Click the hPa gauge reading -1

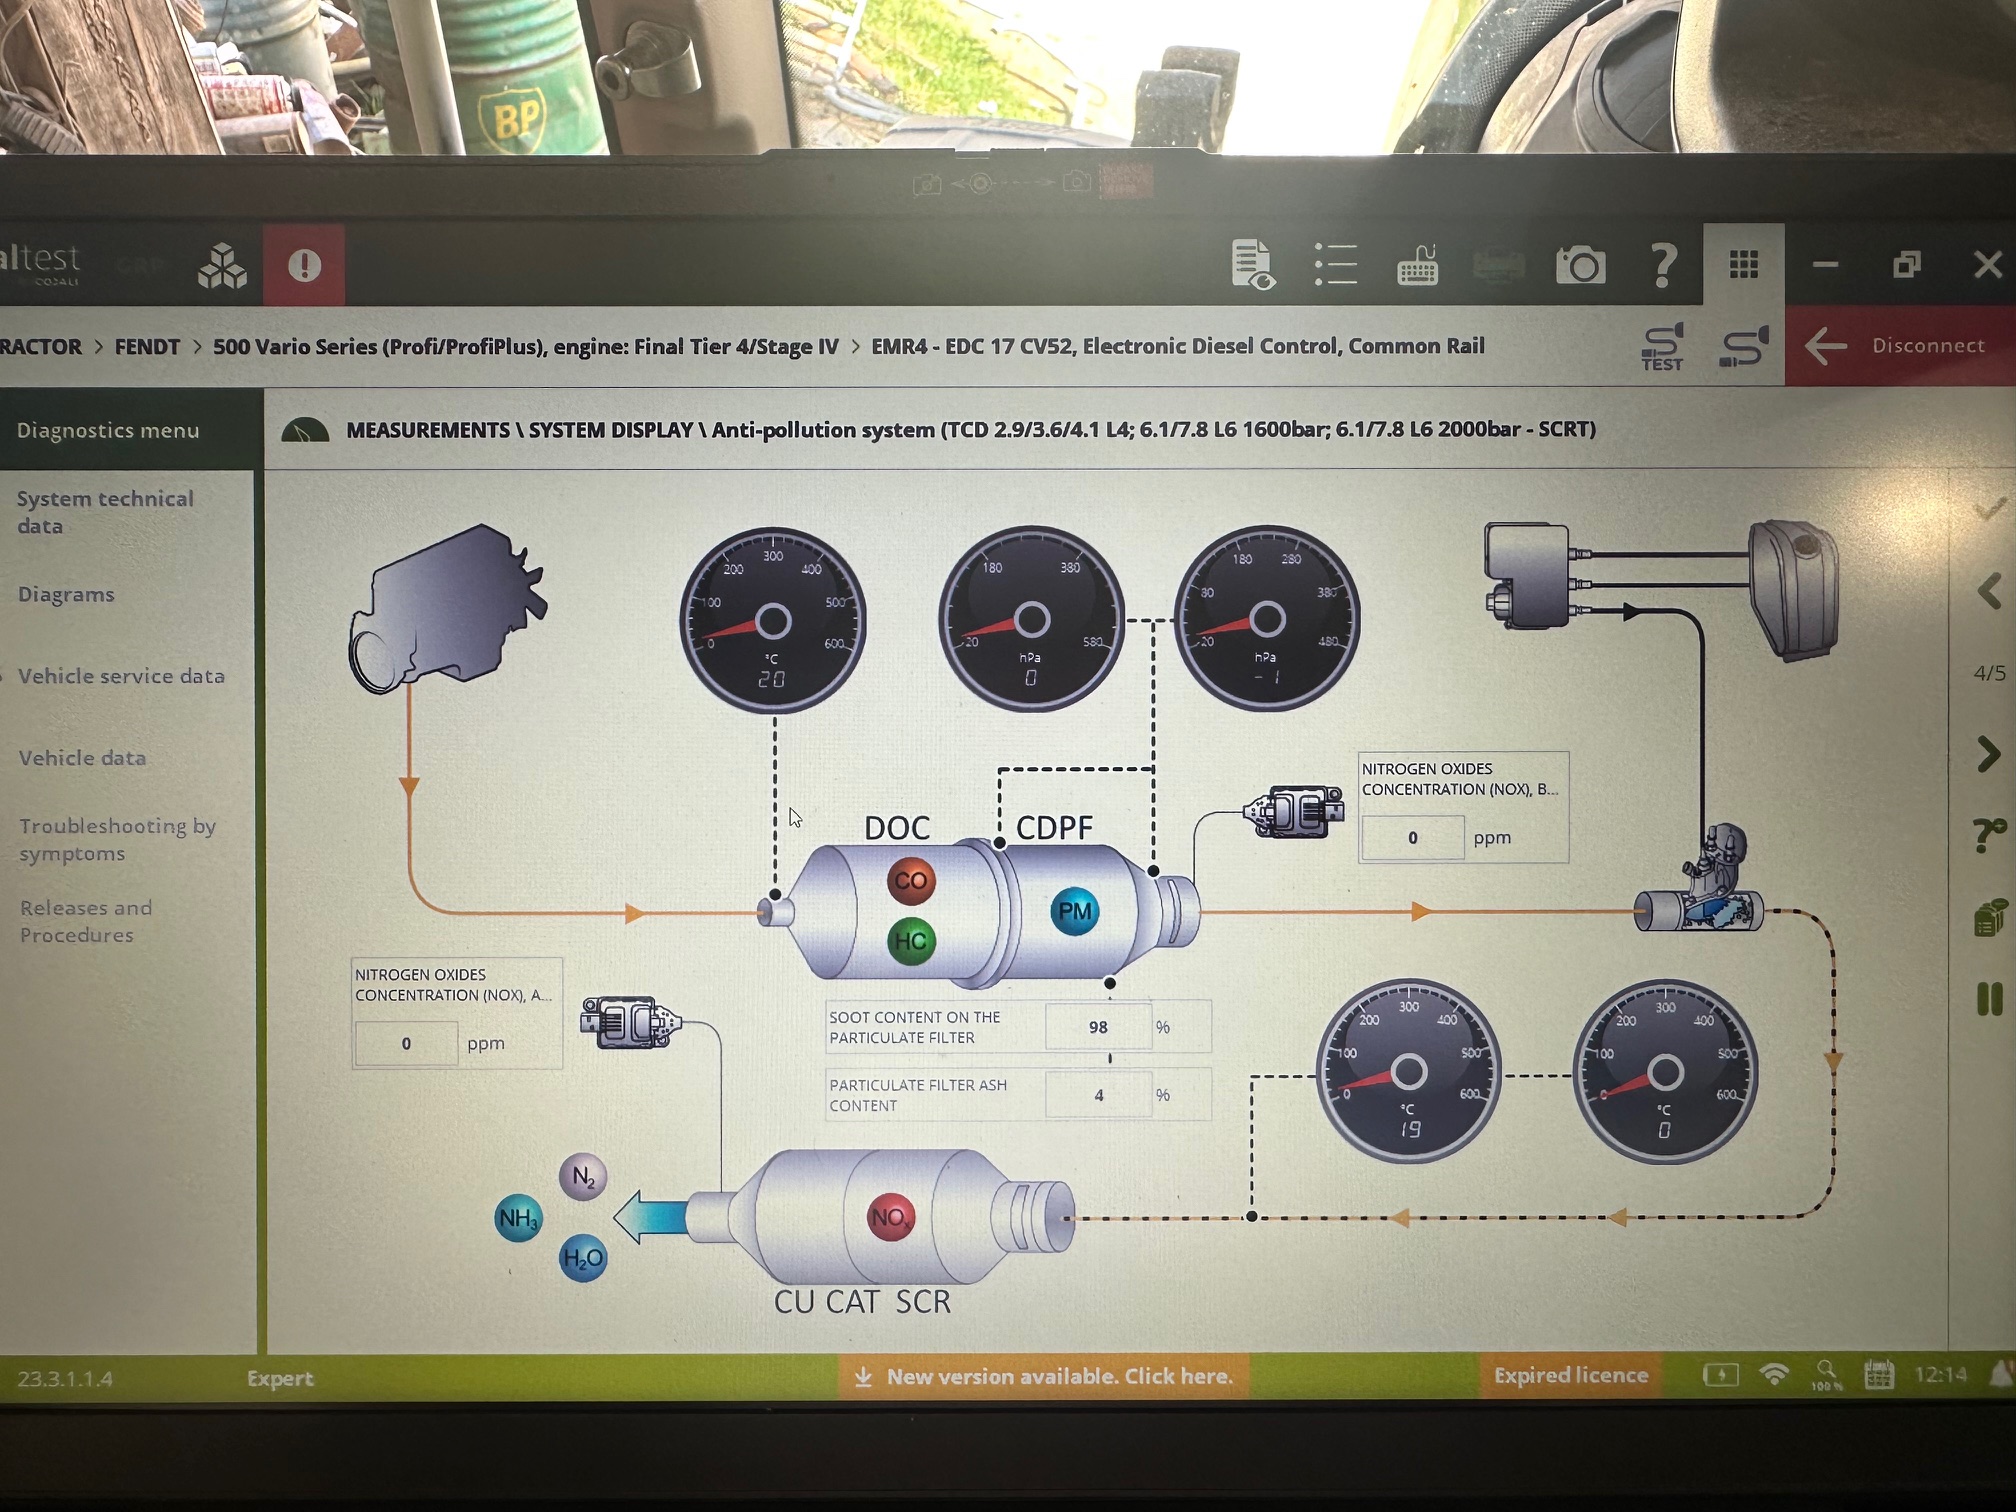[1267, 618]
